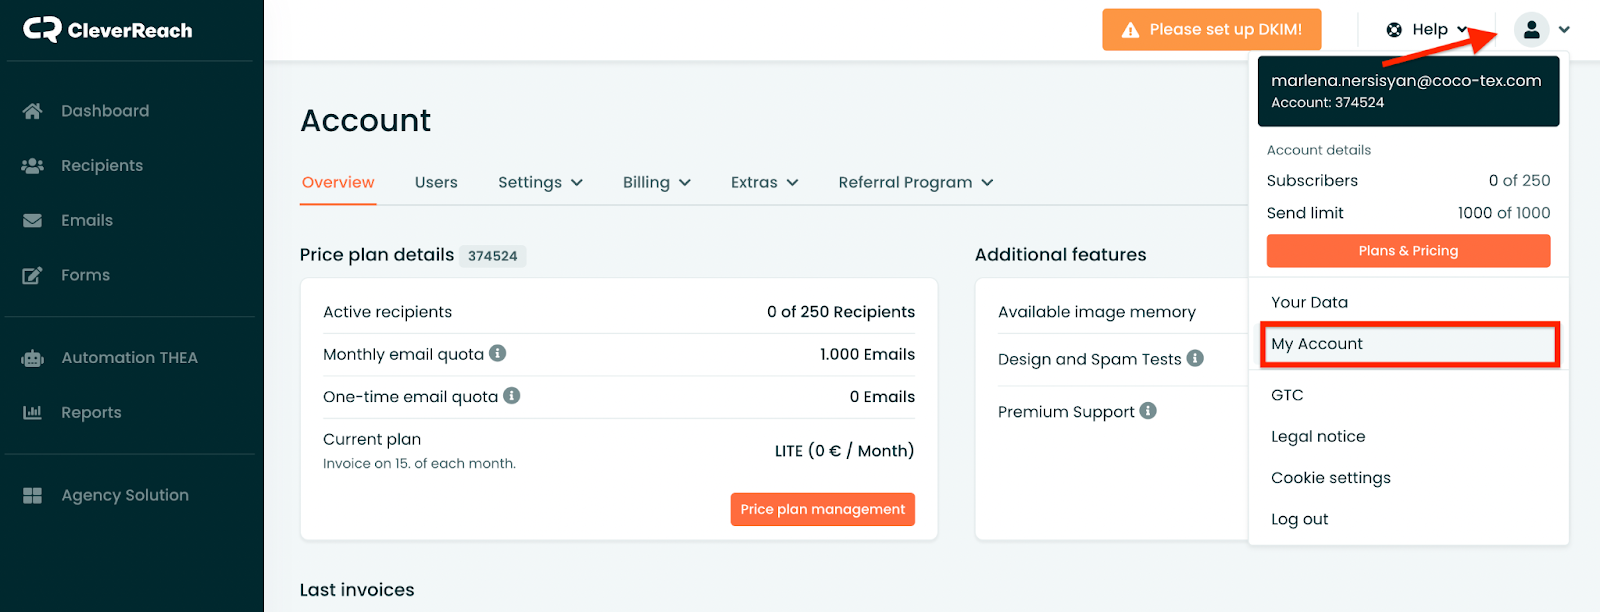Click the Recipients people icon
Viewport: 1600px width, 612px height.
click(x=32, y=166)
